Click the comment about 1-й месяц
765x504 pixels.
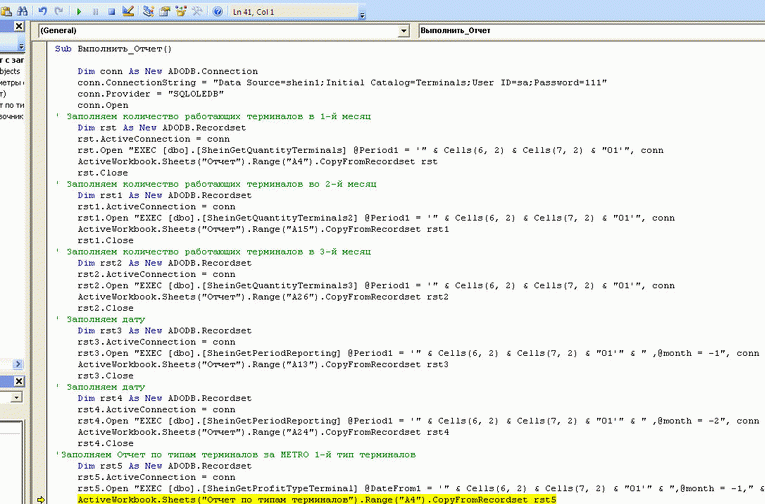click(x=213, y=116)
